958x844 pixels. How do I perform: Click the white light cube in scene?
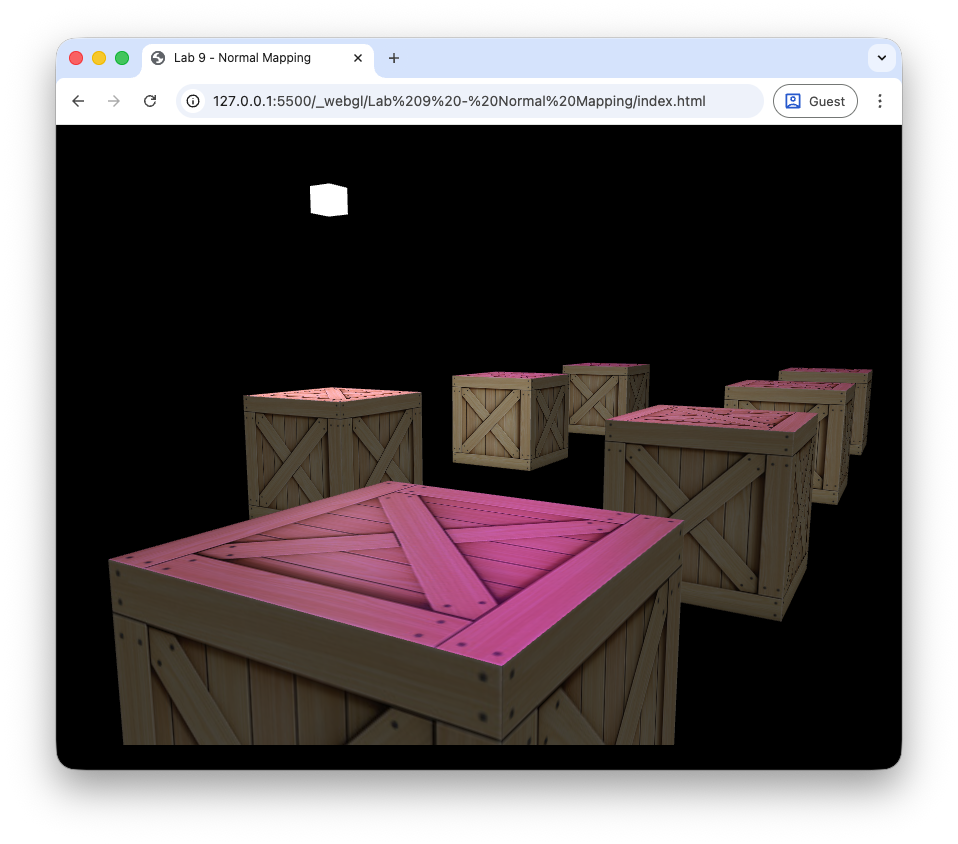click(x=329, y=200)
